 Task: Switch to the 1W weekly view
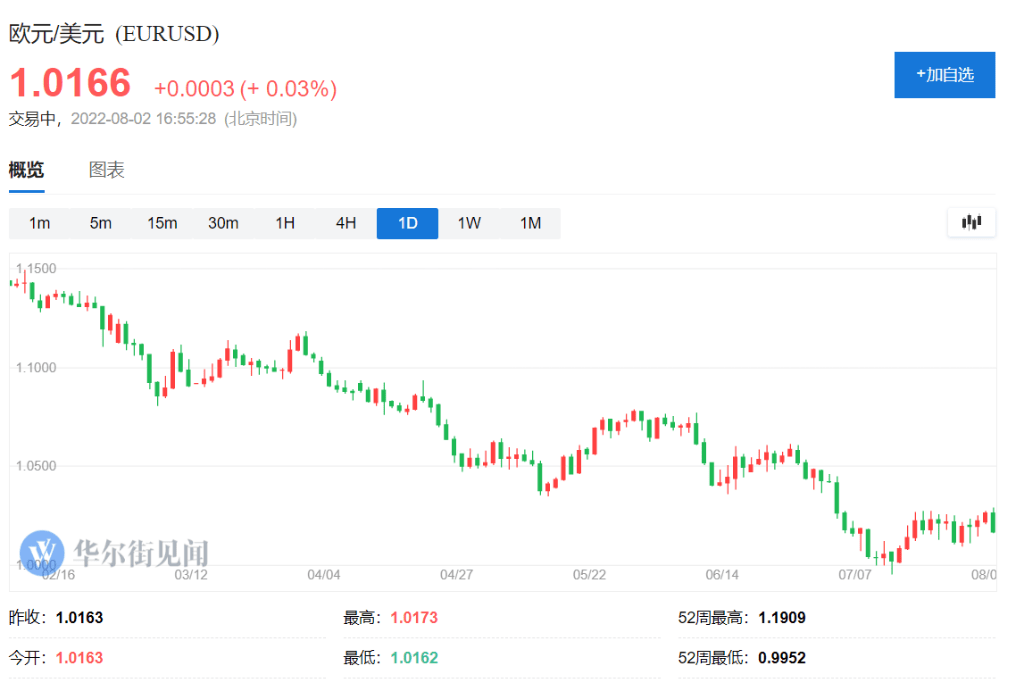(x=469, y=223)
